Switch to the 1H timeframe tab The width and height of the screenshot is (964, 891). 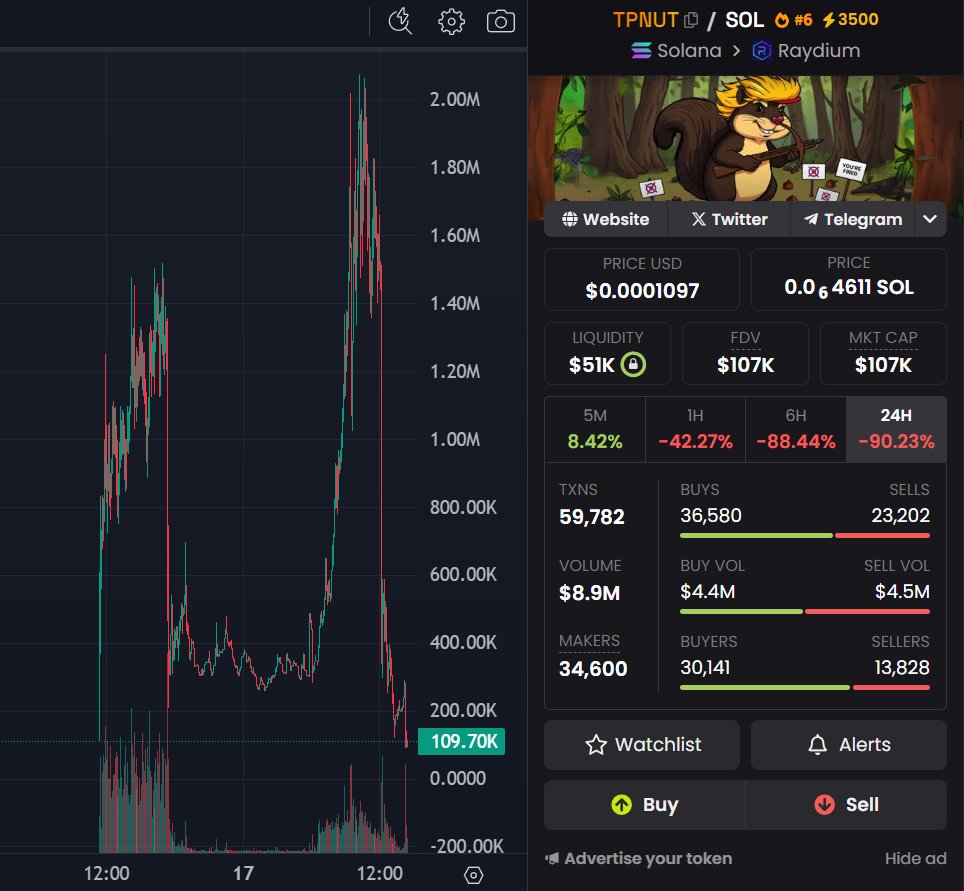click(695, 428)
